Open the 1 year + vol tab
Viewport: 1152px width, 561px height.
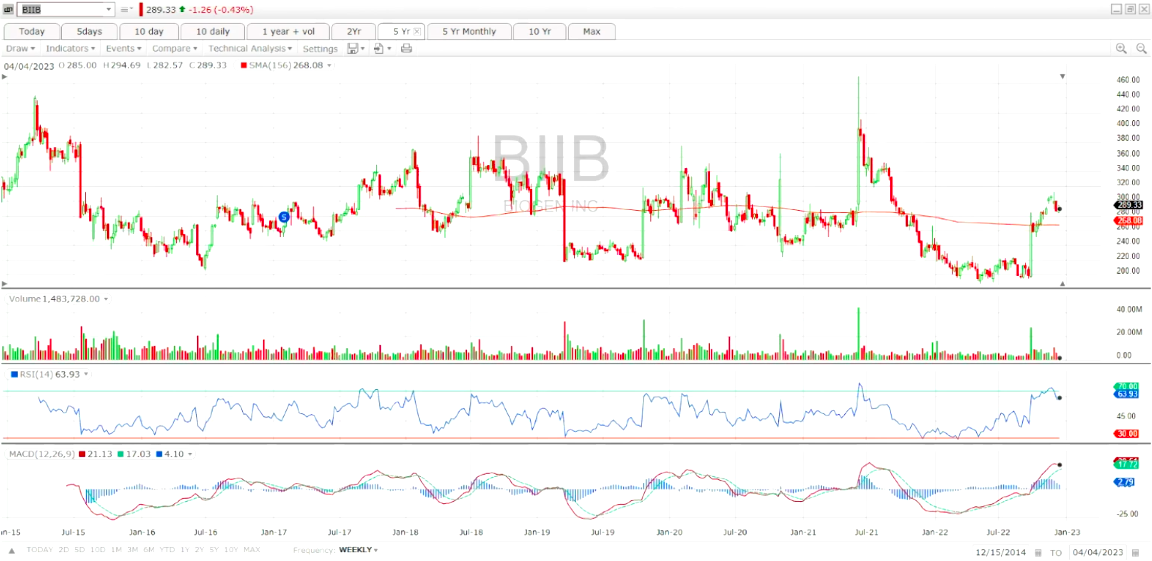click(x=287, y=32)
